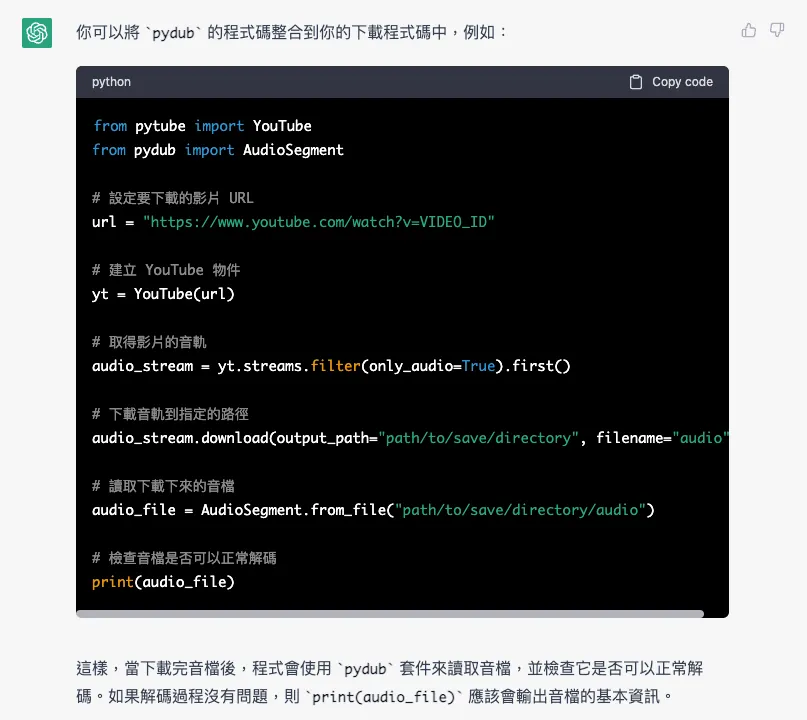Click the inline `print(audio_file)` in the closing paragraph
Viewport: 807px width, 720px height.
click(x=383, y=697)
